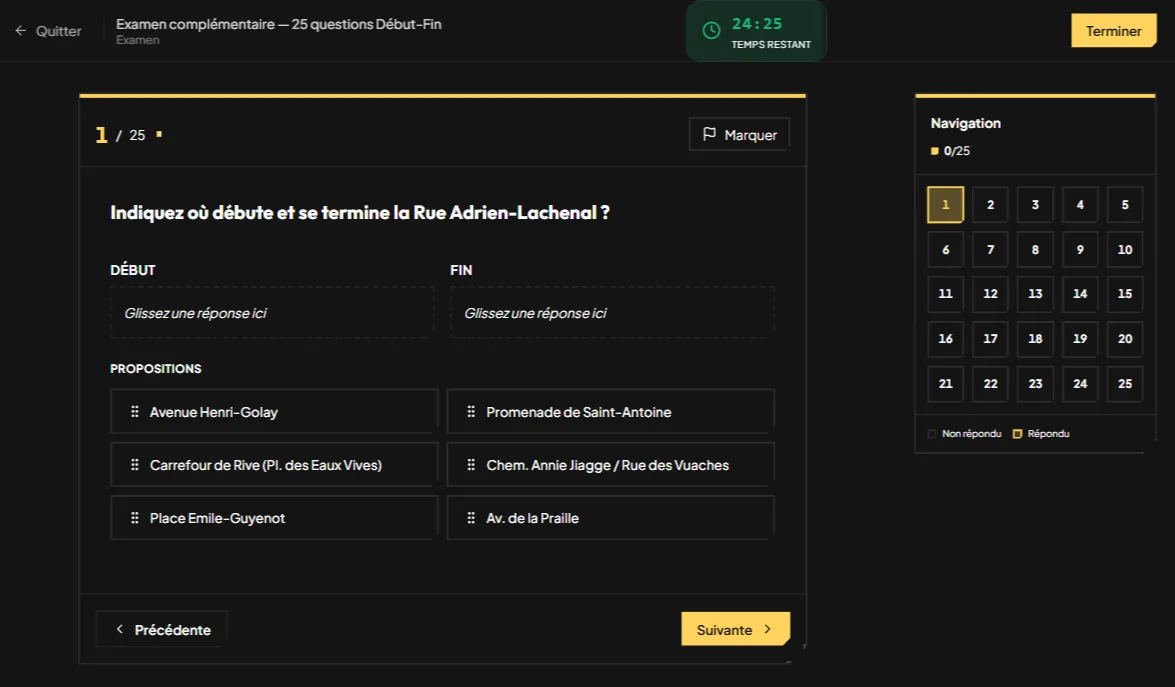1175x687 pixels.
Task: Click the Quitter link
Action: pyautogui.click(x=58, y=31)
